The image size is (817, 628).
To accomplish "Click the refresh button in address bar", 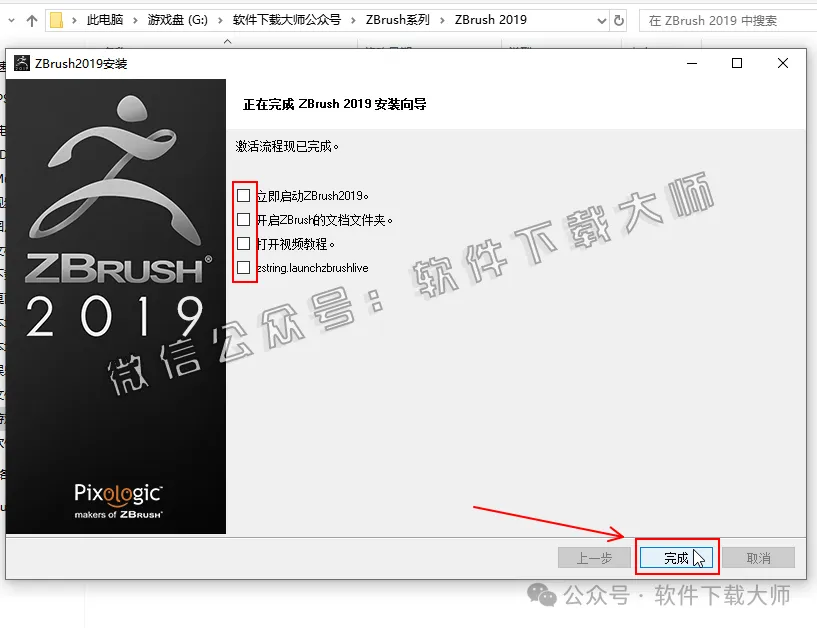I will pos(619,20).
